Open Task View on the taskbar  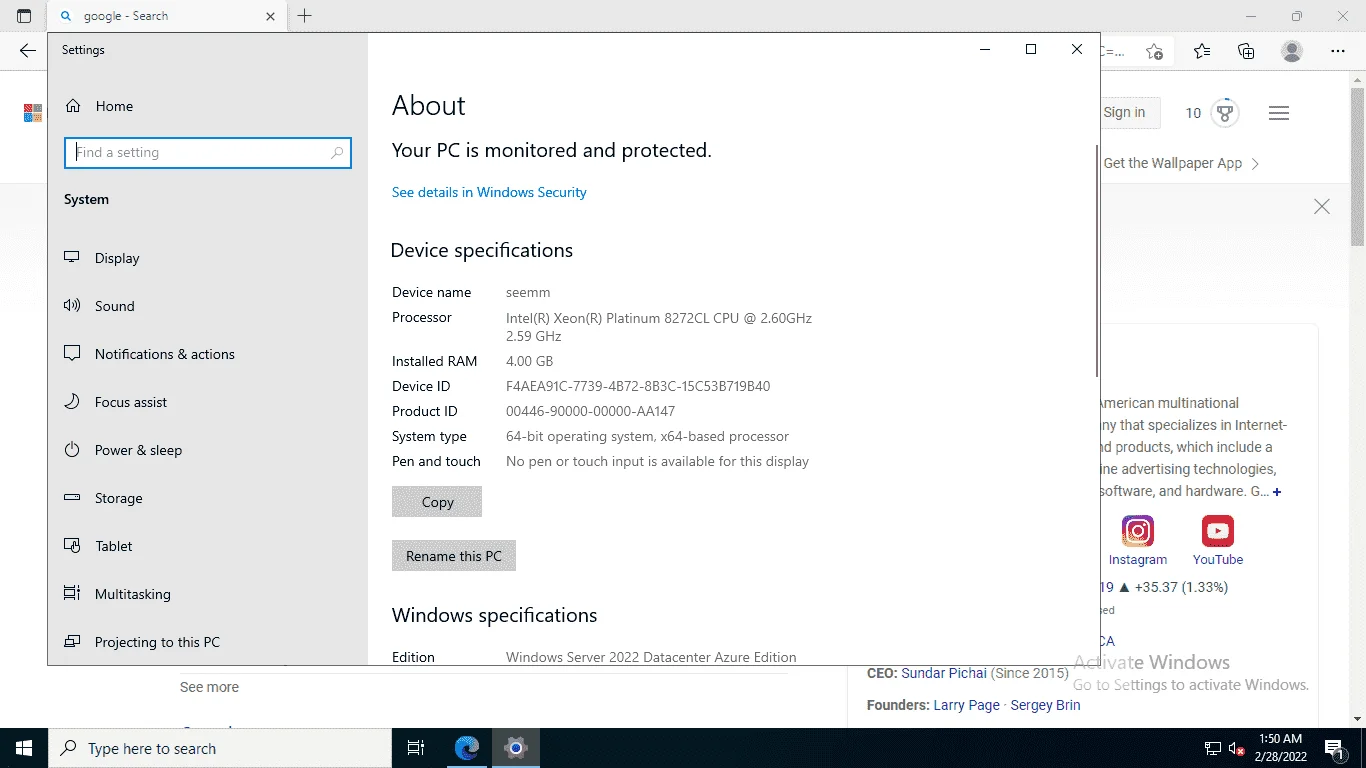(x=416, y=748)
